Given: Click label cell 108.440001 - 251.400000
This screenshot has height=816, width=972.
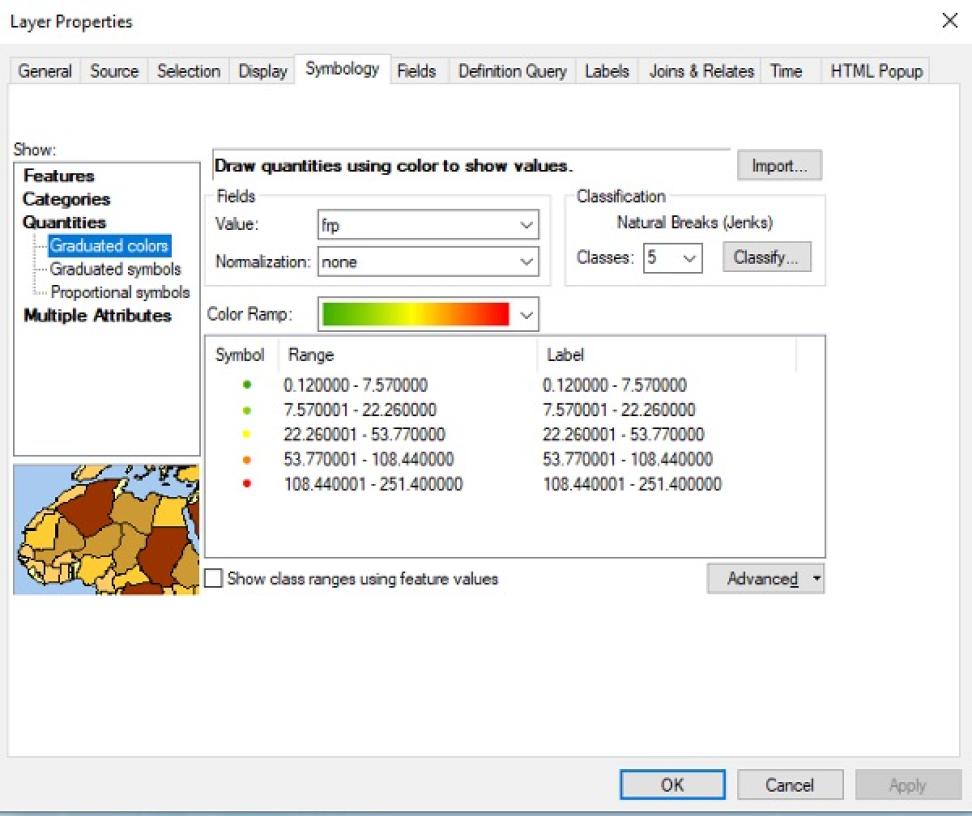Looking at the screenshot, I should (632, 484).
